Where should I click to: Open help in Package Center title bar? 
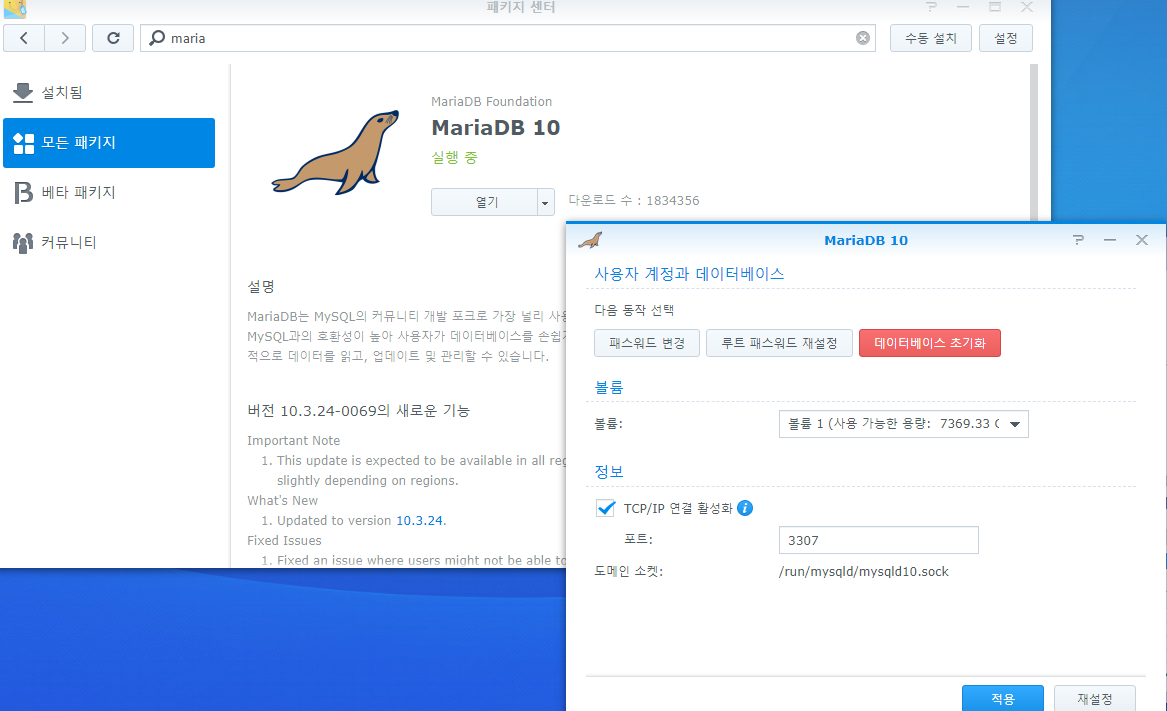pos(931,7)
